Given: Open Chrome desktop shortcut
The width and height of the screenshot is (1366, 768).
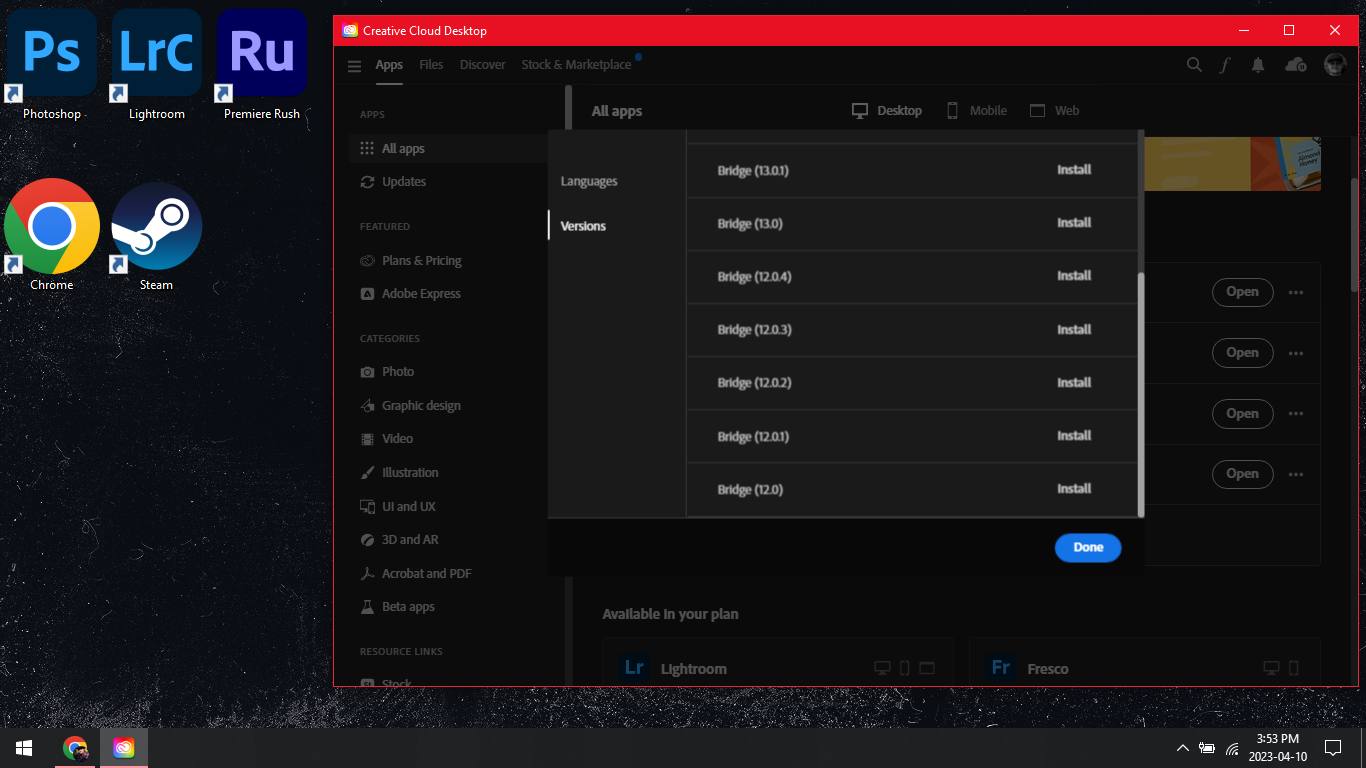Looking at the screenshot, I should 52,236.
